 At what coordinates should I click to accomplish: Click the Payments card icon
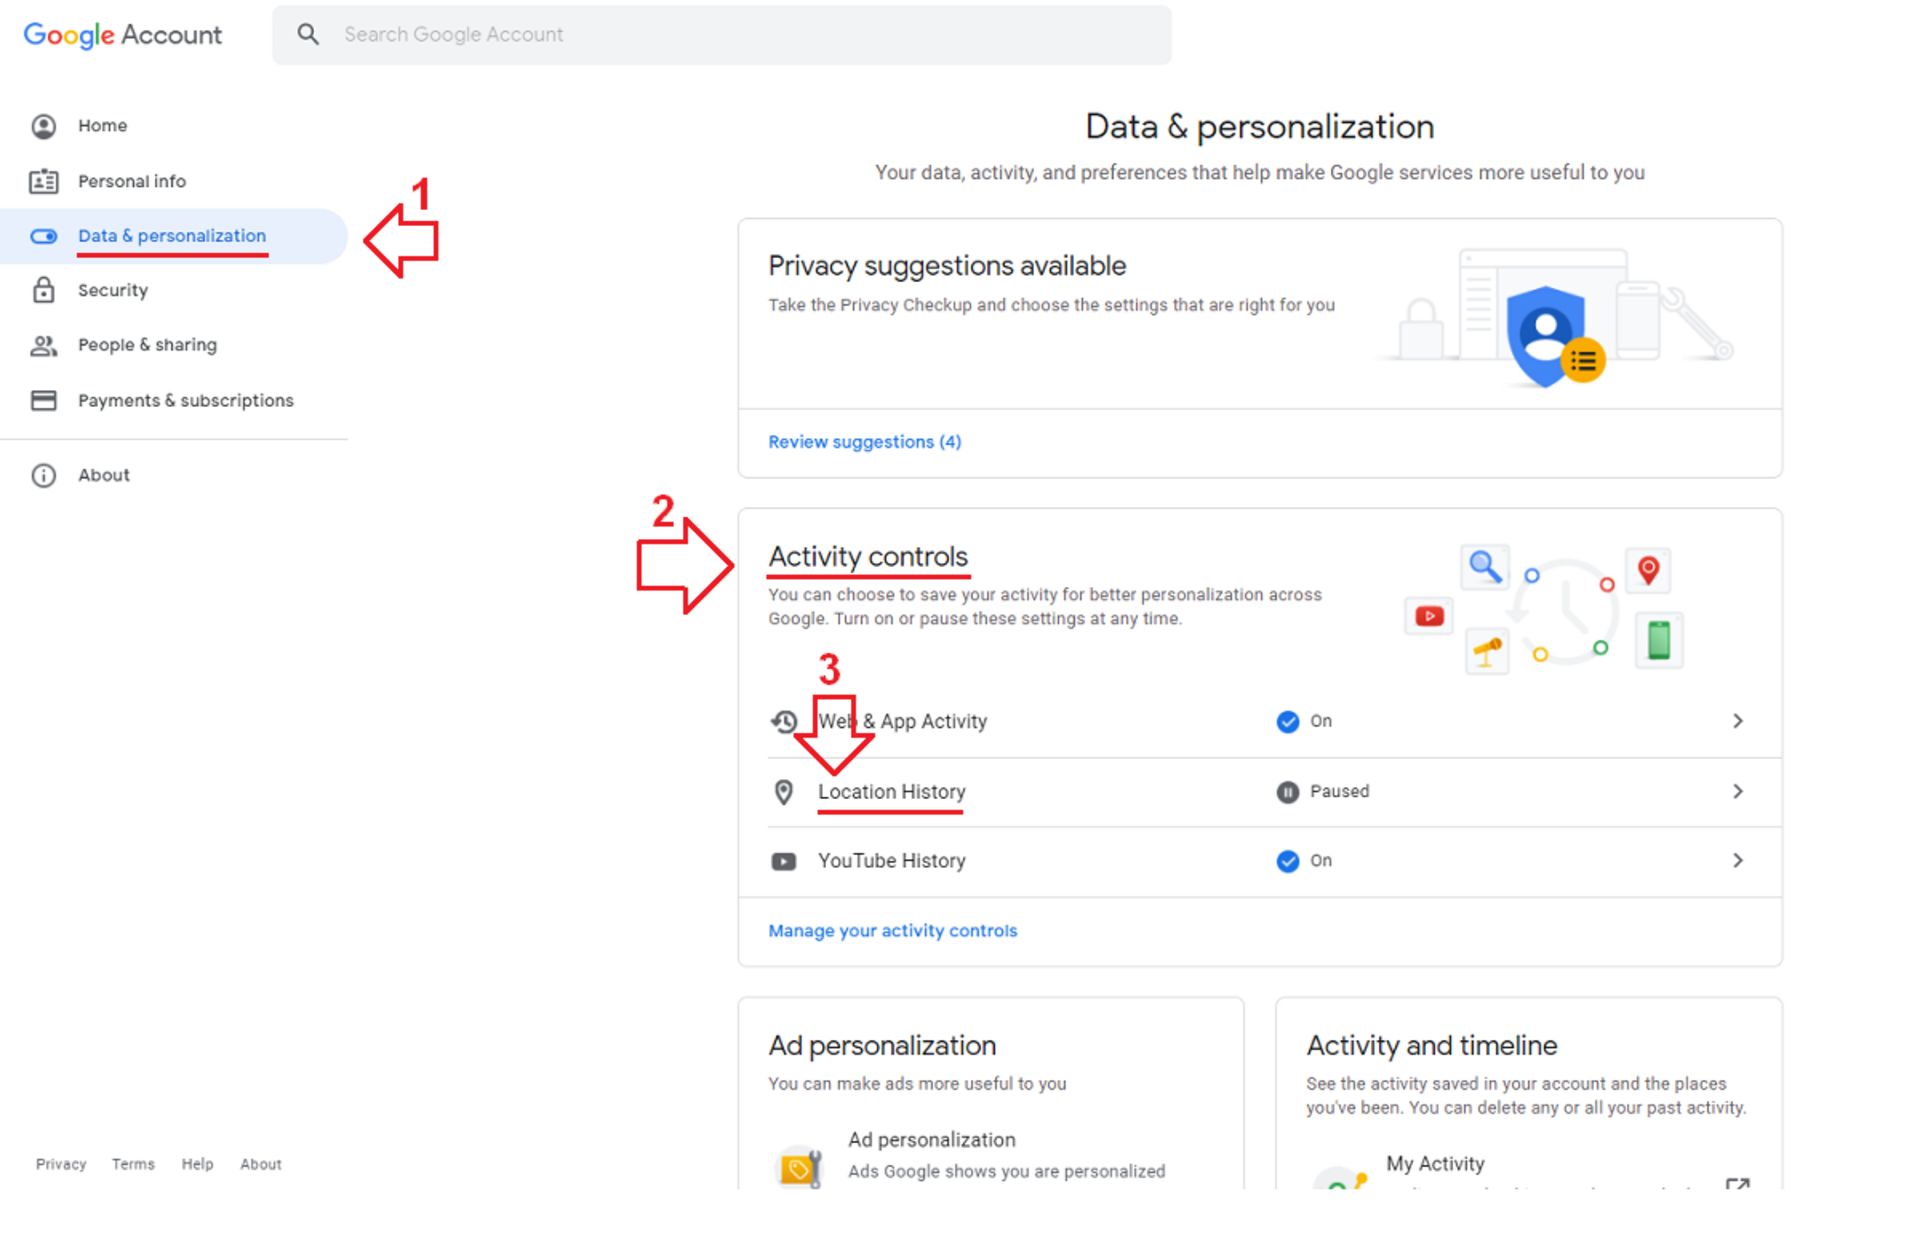[44, 400]
